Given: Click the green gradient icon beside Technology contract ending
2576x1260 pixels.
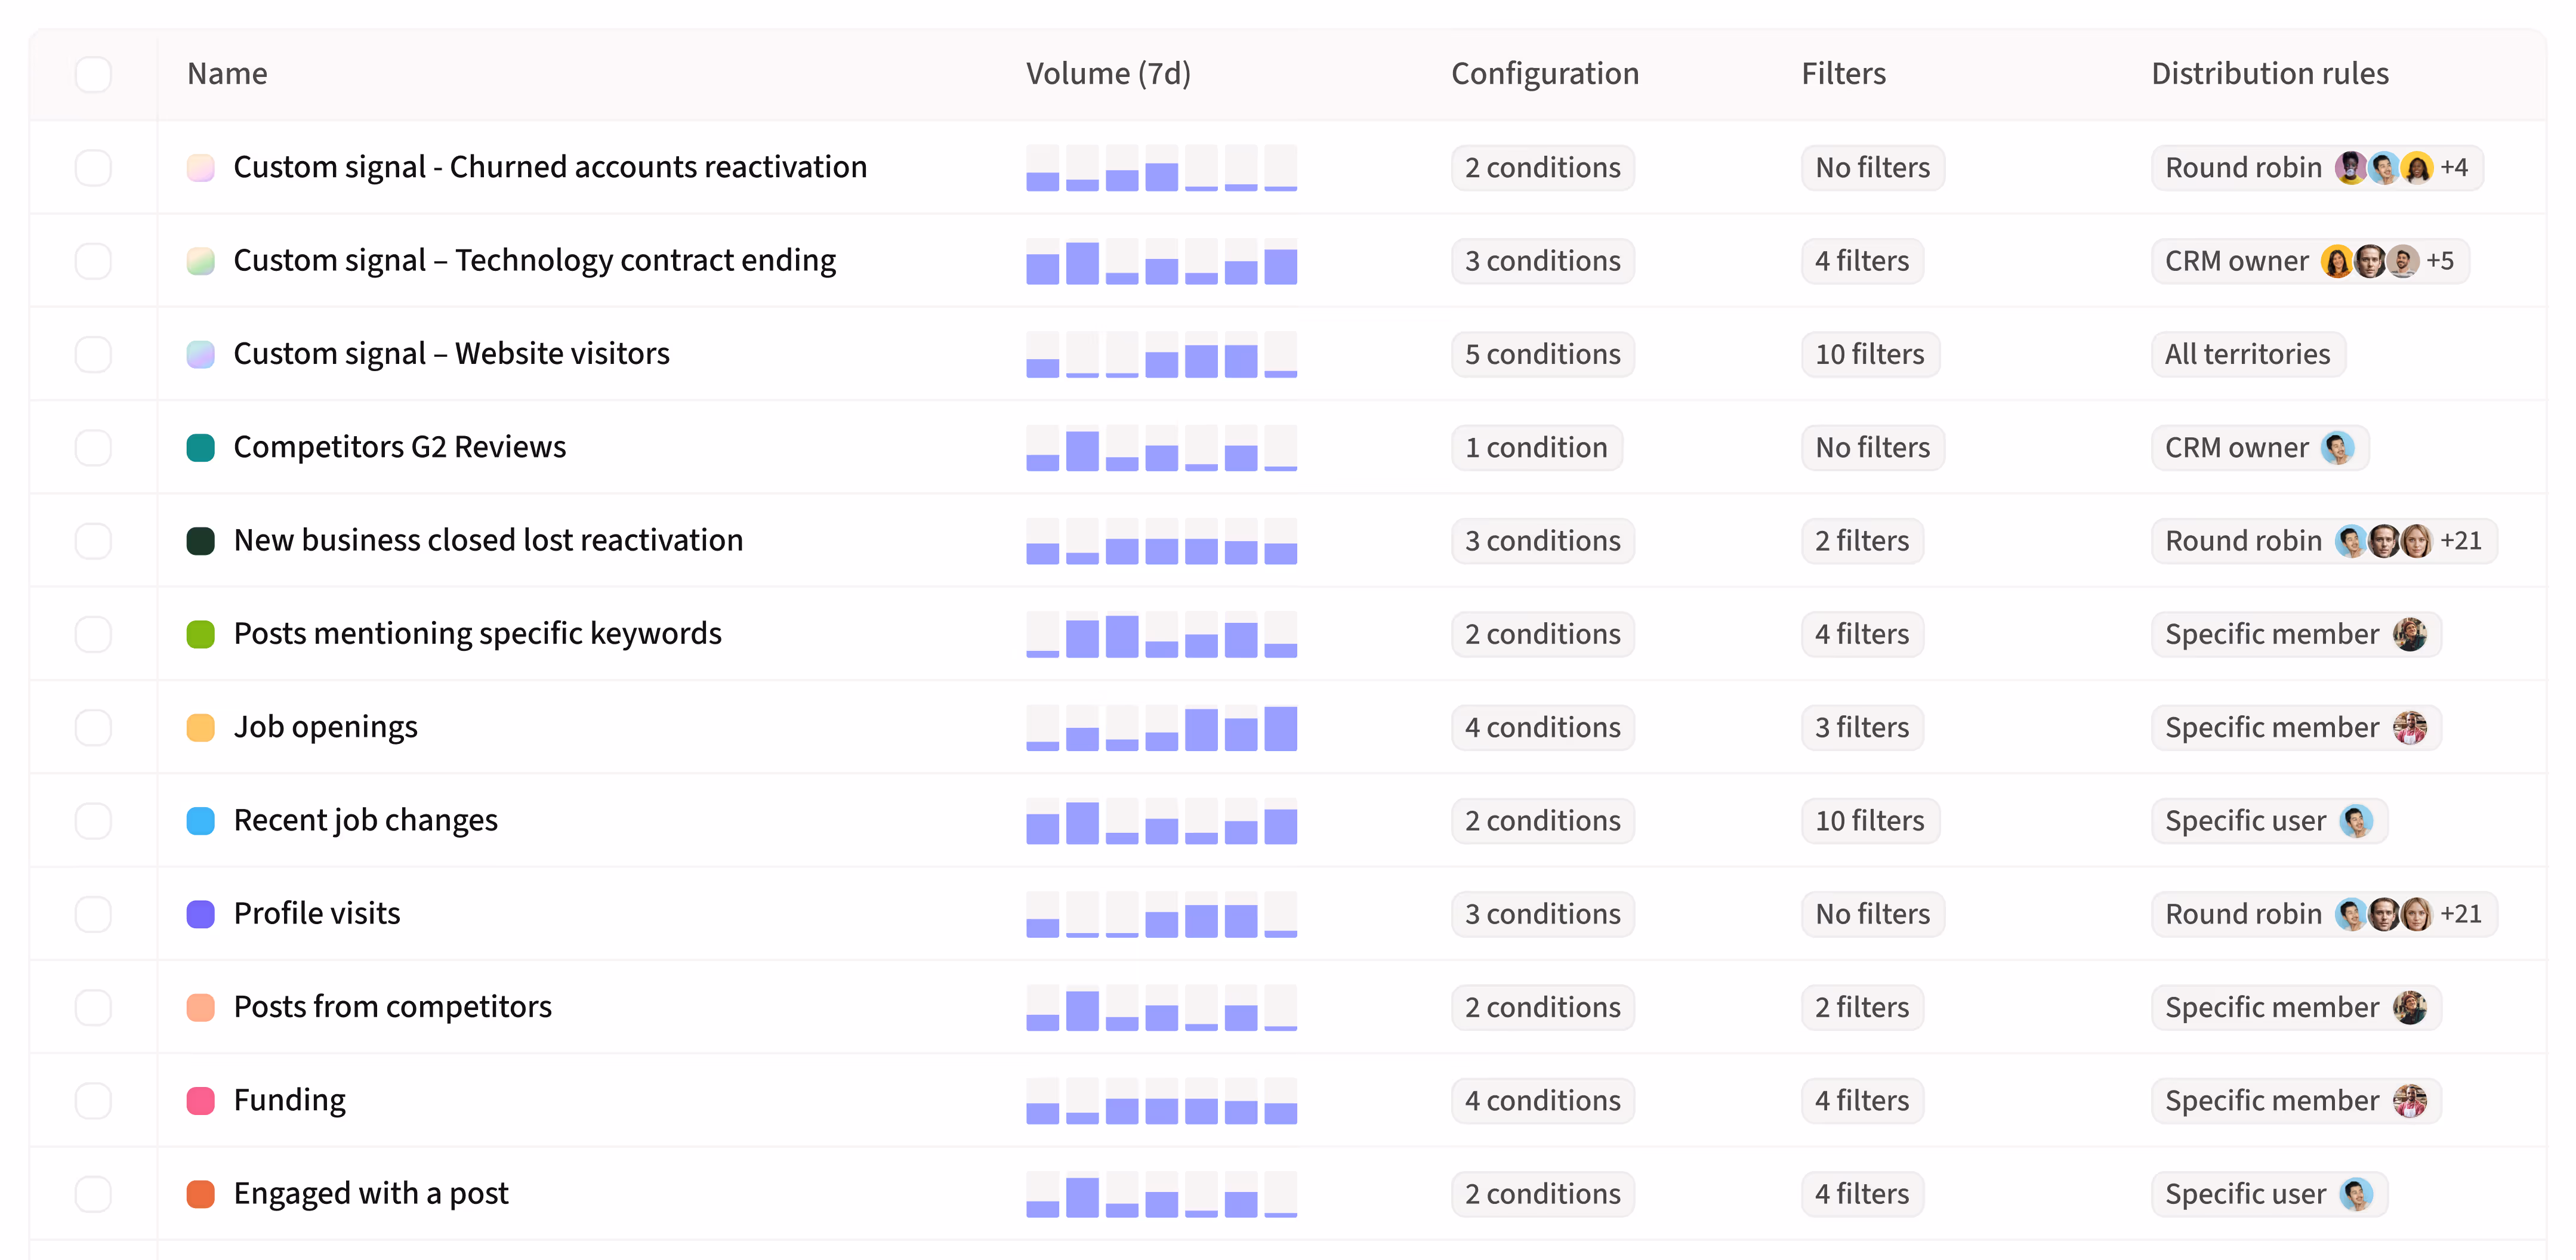Looking at the screenshot, I should (201, 261).
